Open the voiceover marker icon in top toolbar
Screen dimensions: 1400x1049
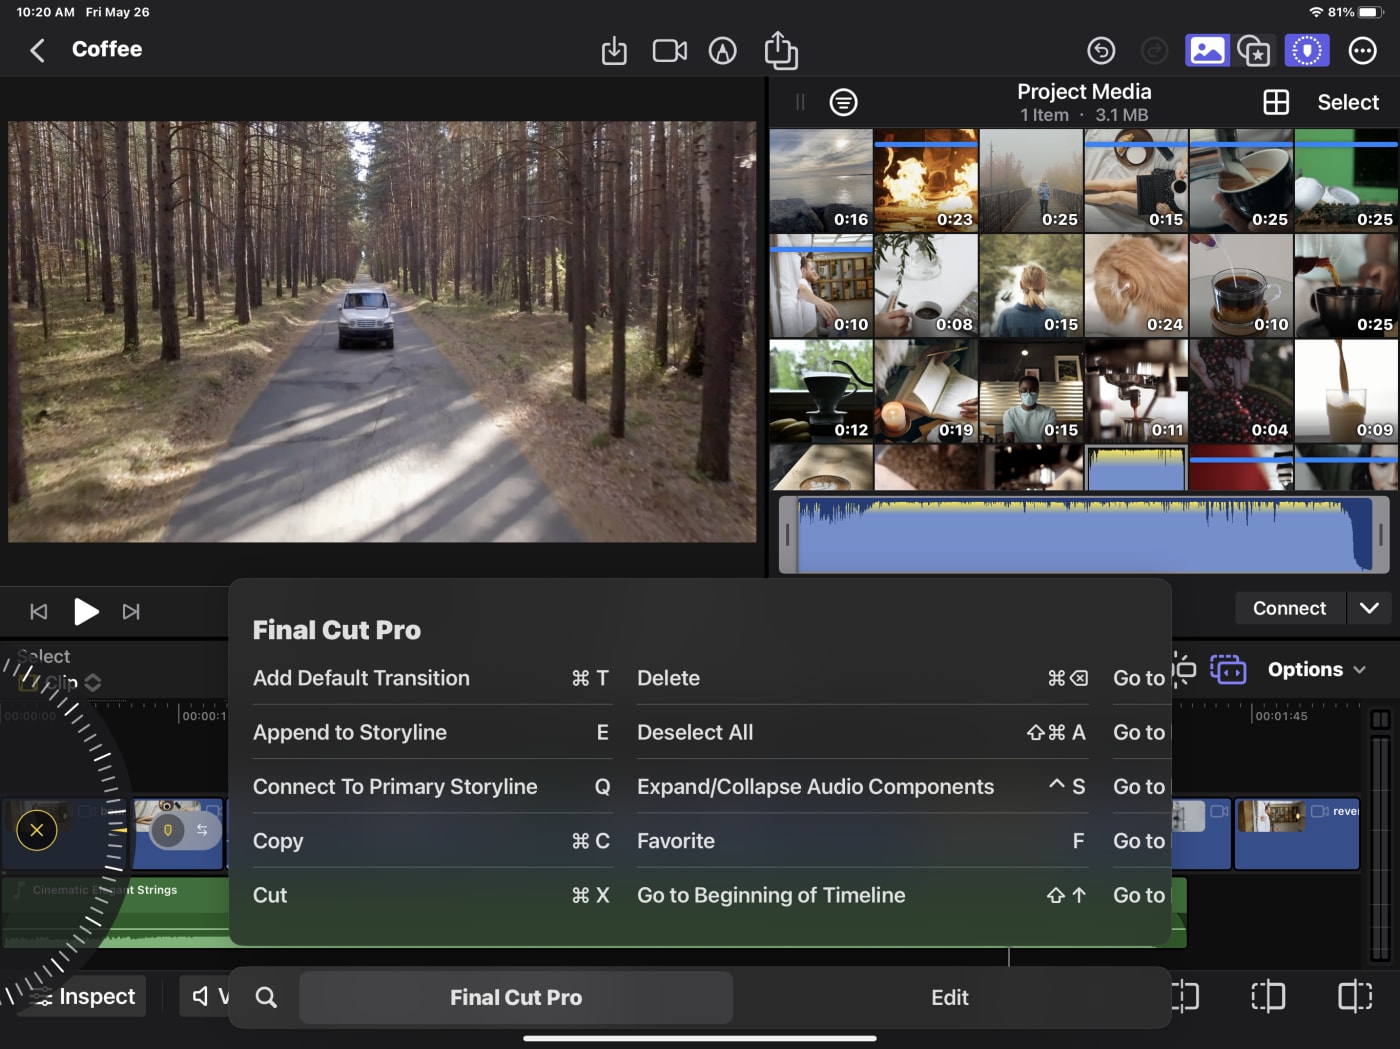(x=722, y=50)
